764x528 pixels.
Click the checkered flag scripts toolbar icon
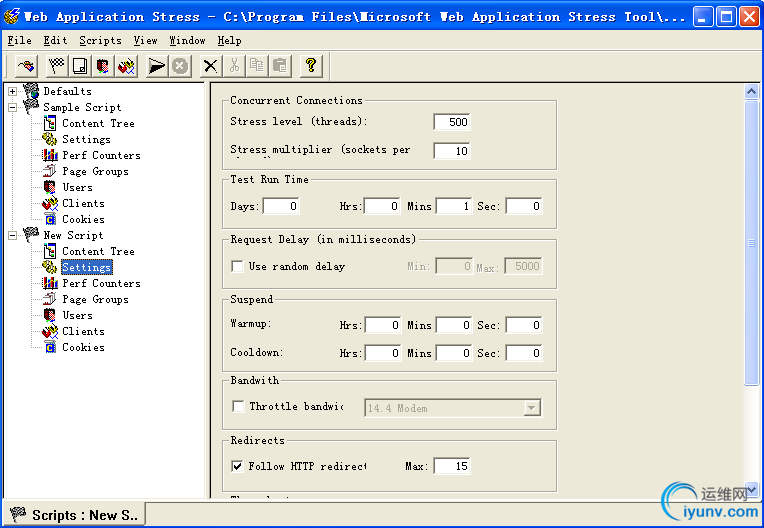point(57,66)
